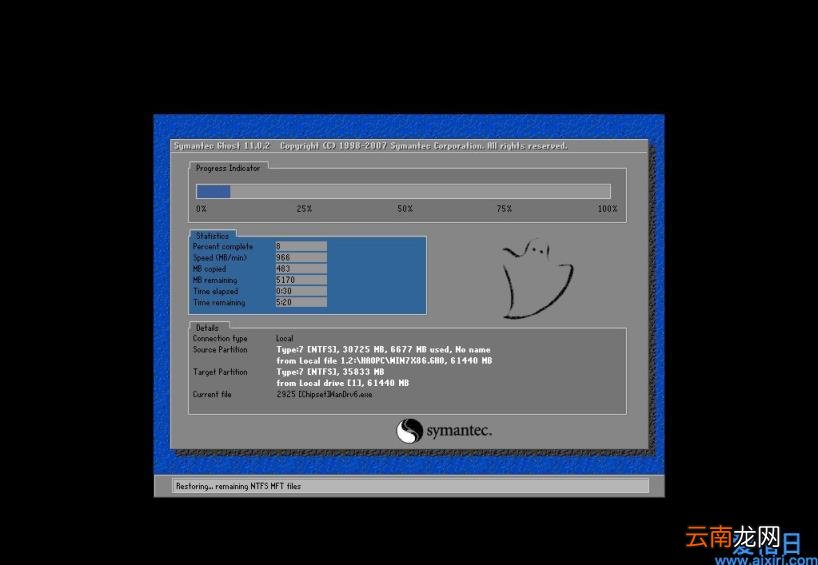Click the source line "Type:7 [NTFS], 30725 MB"
Image resolution: width=818 pixels, height=565 pixels.
point(383,350)
